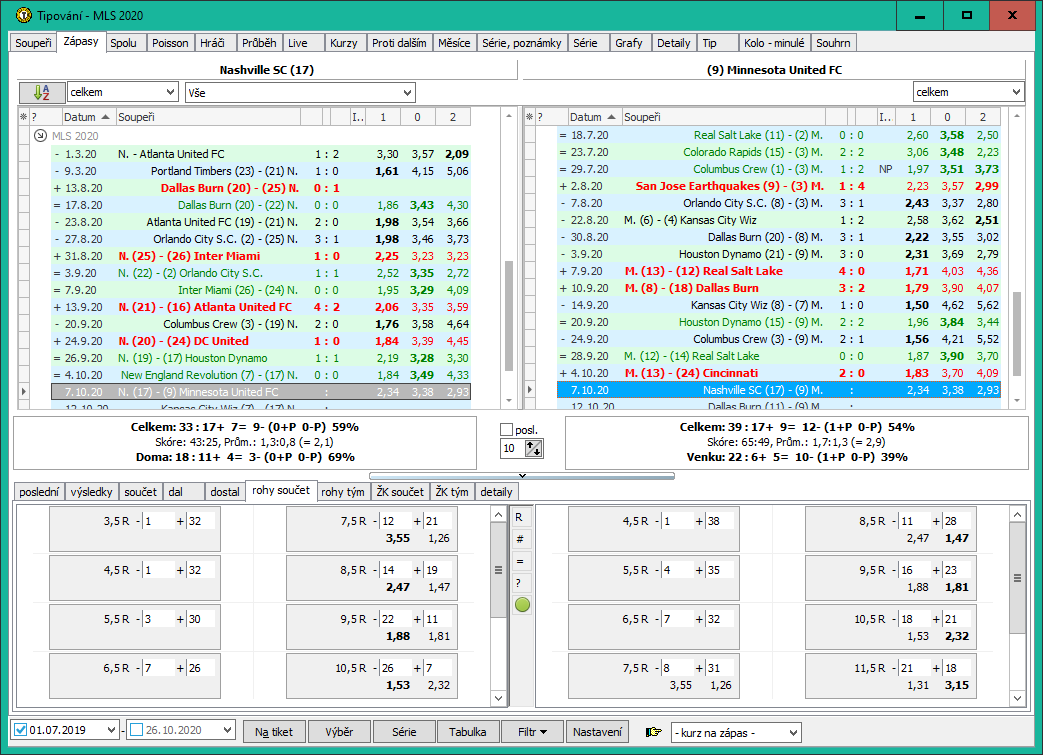Click the asterisk column header in left table

click(x=23, y=117)
